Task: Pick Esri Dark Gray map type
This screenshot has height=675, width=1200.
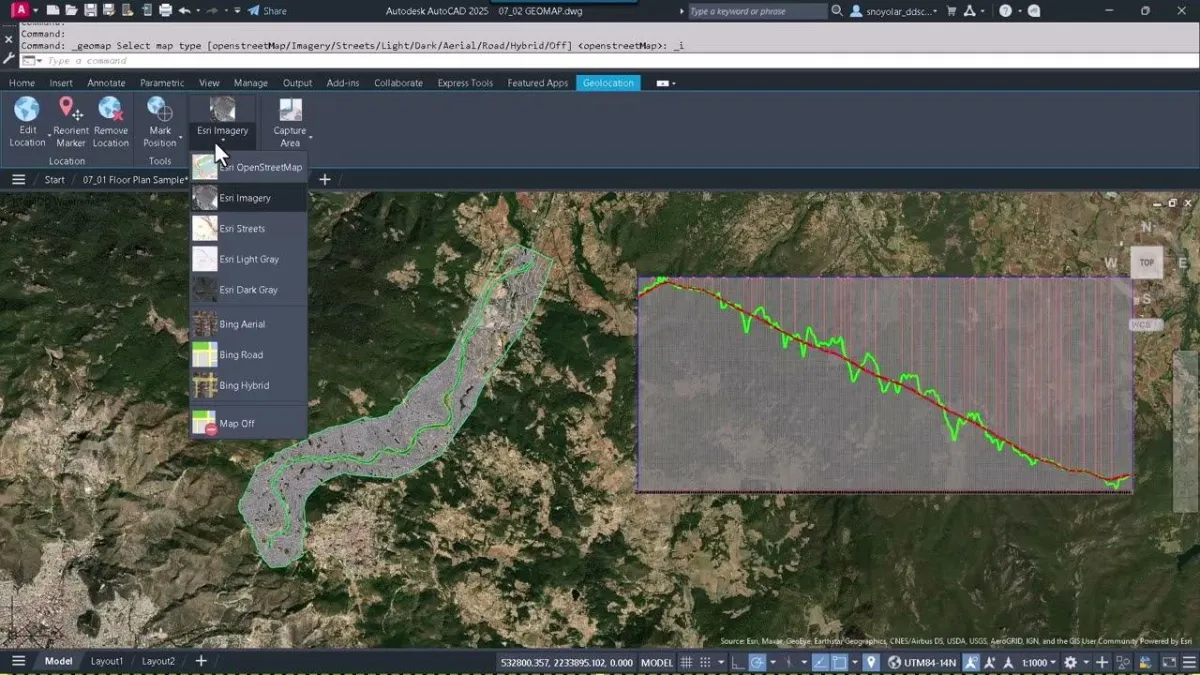Action: pyautogui.click(x=248, y=290)
